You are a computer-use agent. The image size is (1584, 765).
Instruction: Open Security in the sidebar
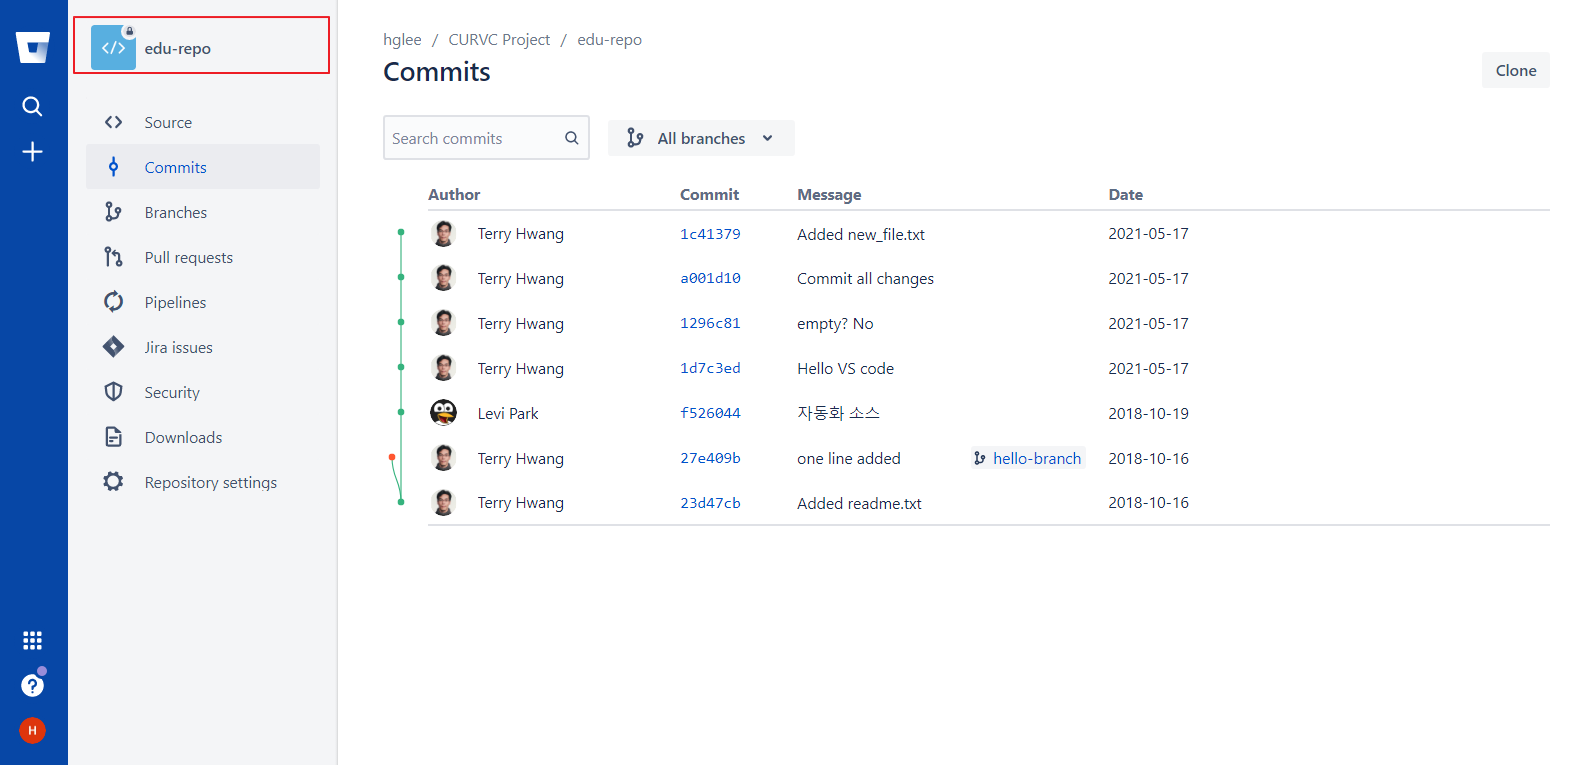[x=203, y=392]
